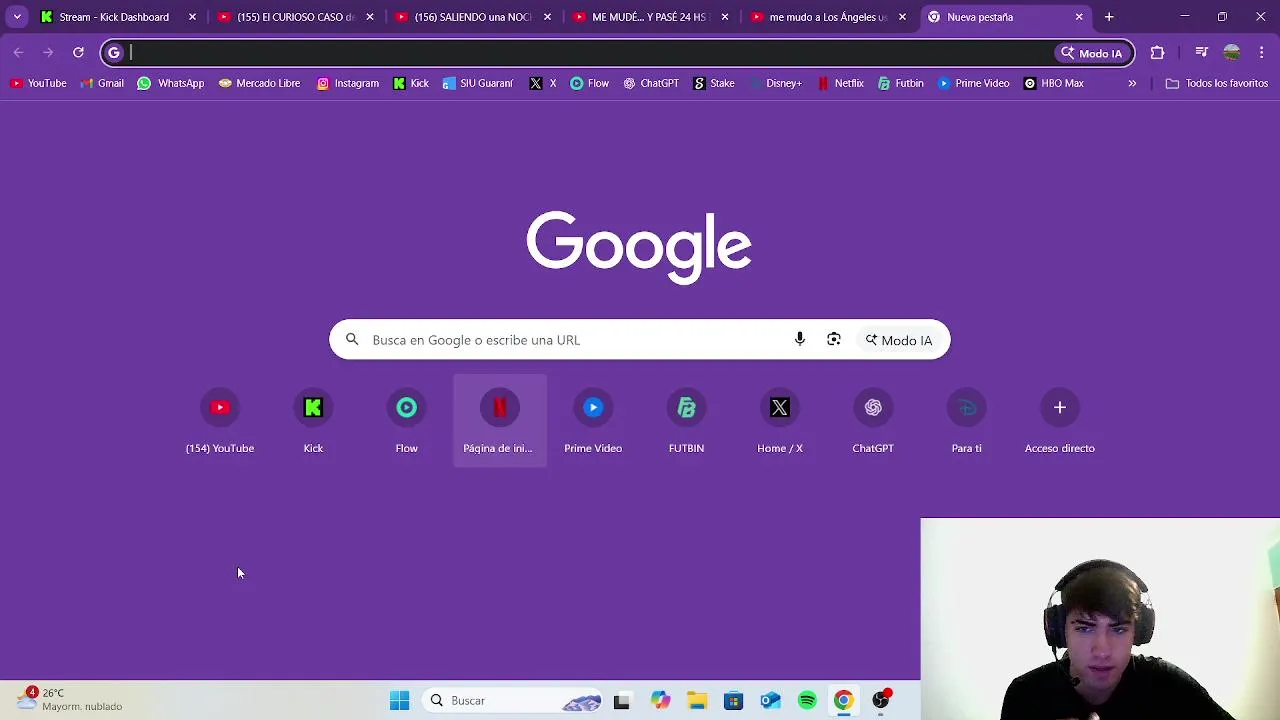1280x720 pixels.
Task: Open the YouTube bookmark
Action: [38, 83]
